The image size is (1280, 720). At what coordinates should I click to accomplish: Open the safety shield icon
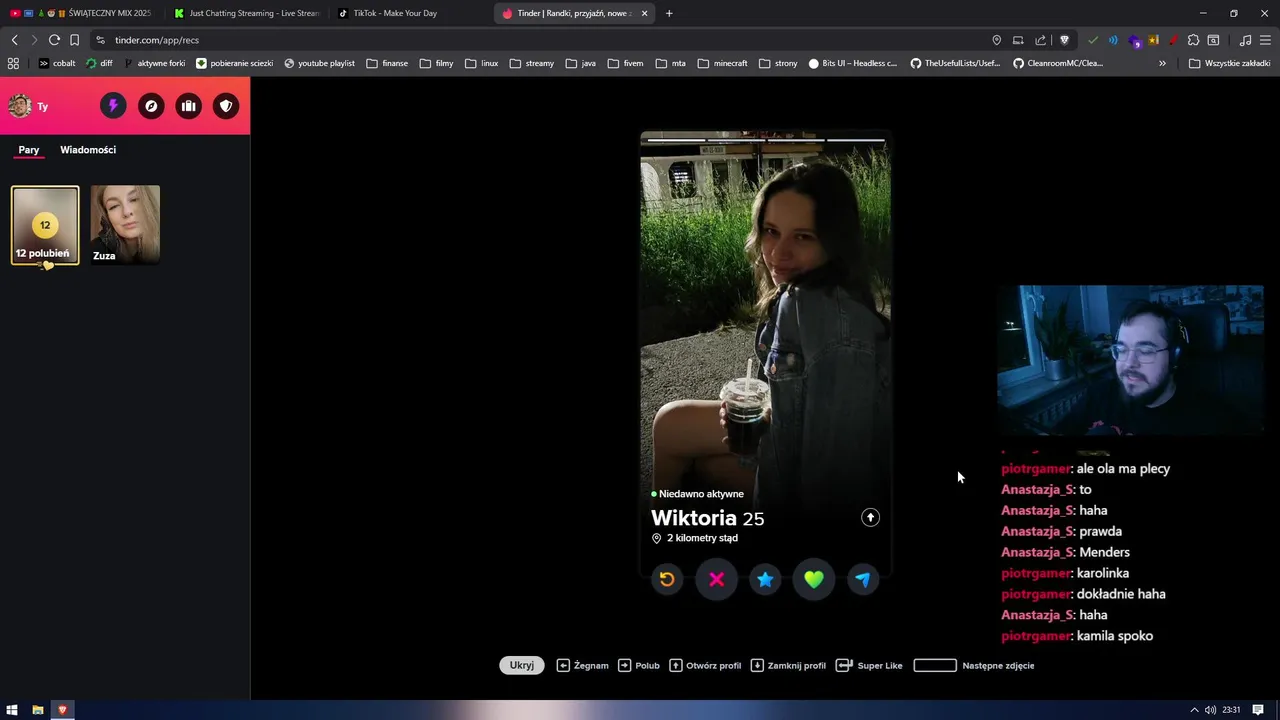pyautogui.click(x=226, y=106)
